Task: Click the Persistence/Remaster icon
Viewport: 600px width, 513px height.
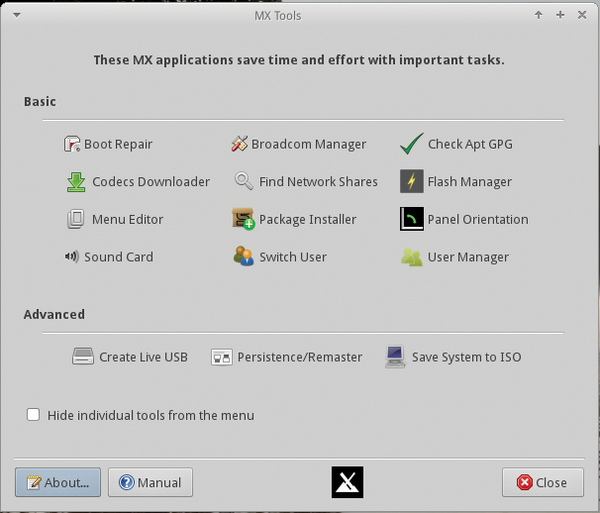Action: pos(222,357)
